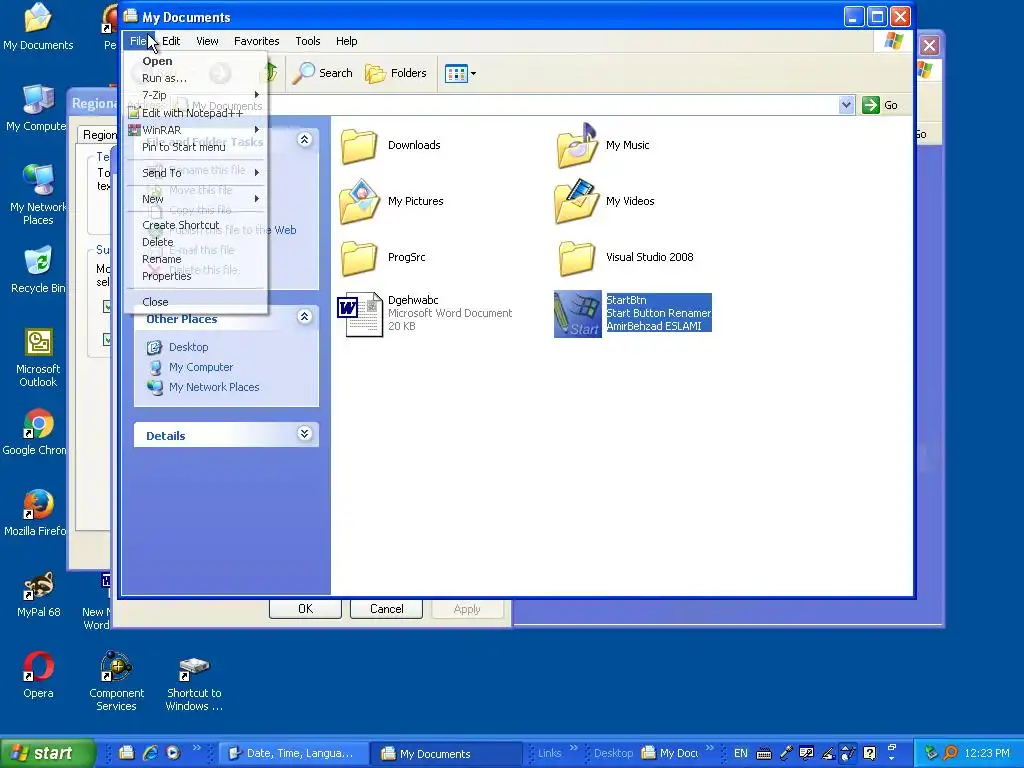
Task: Expand the Links toolbar chevron on taskbar
Action: [573, 748]
